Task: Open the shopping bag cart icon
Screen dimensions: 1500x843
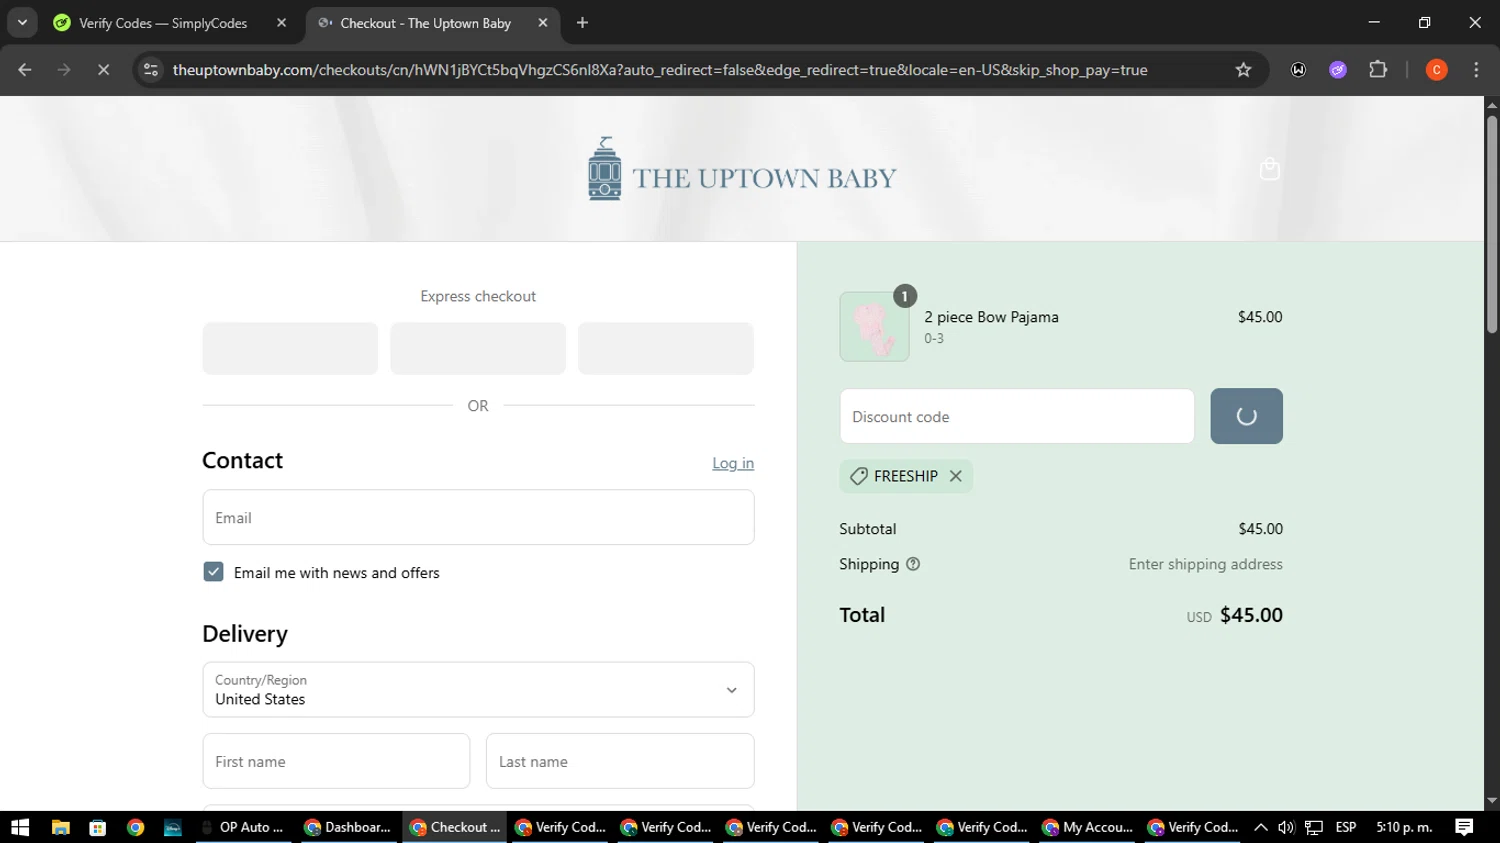Action: click(1269, 169)
